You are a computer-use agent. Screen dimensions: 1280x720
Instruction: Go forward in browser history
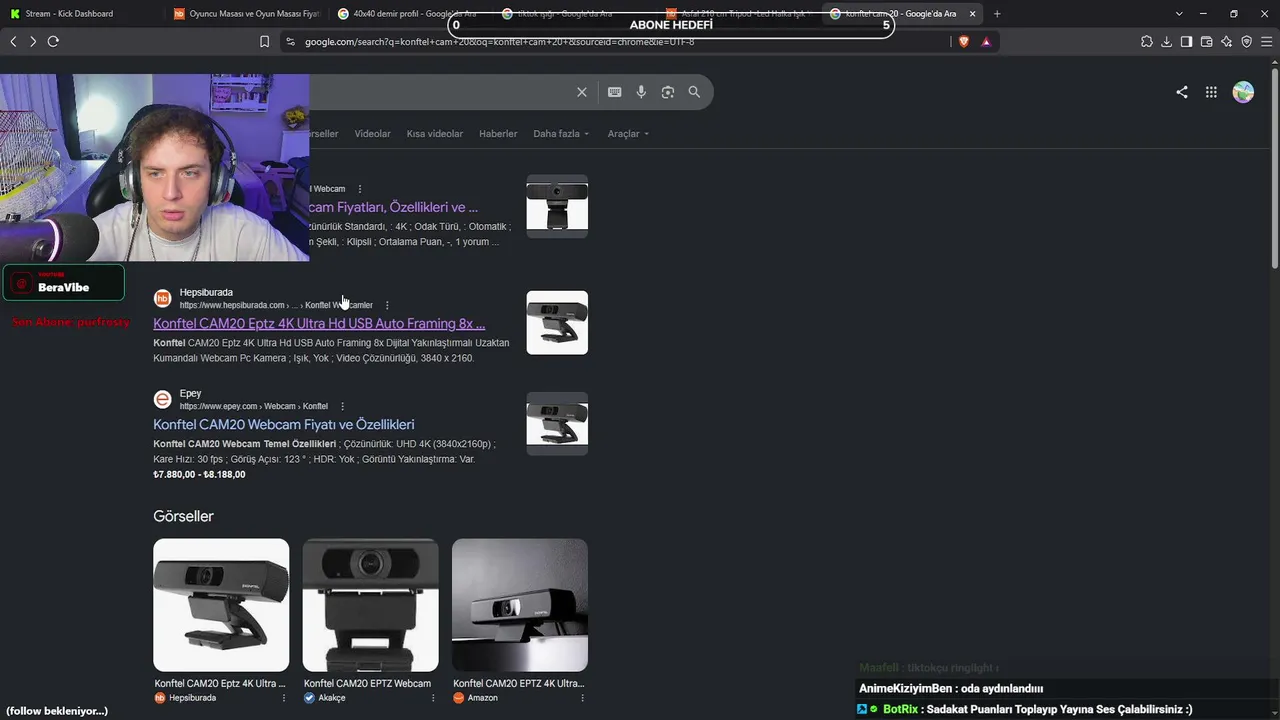point(33,41)
